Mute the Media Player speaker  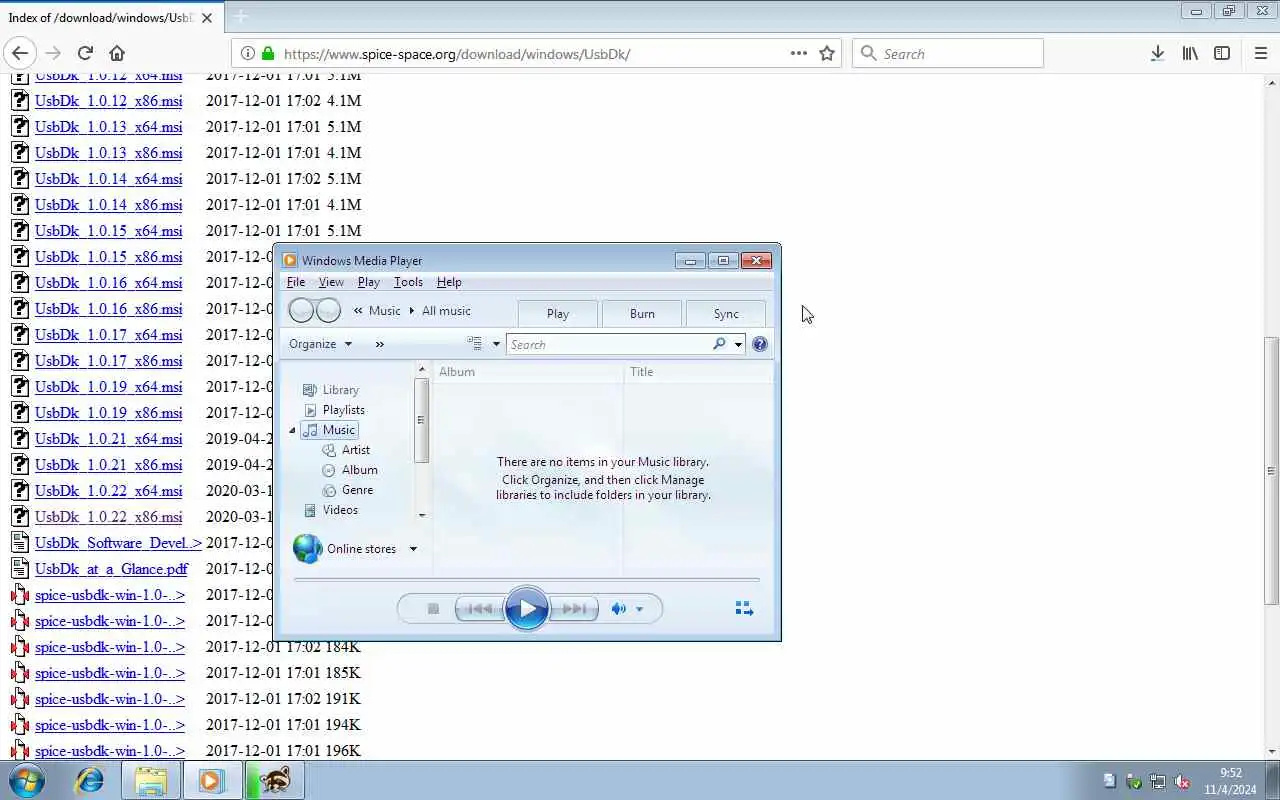(x=619, y=609)
